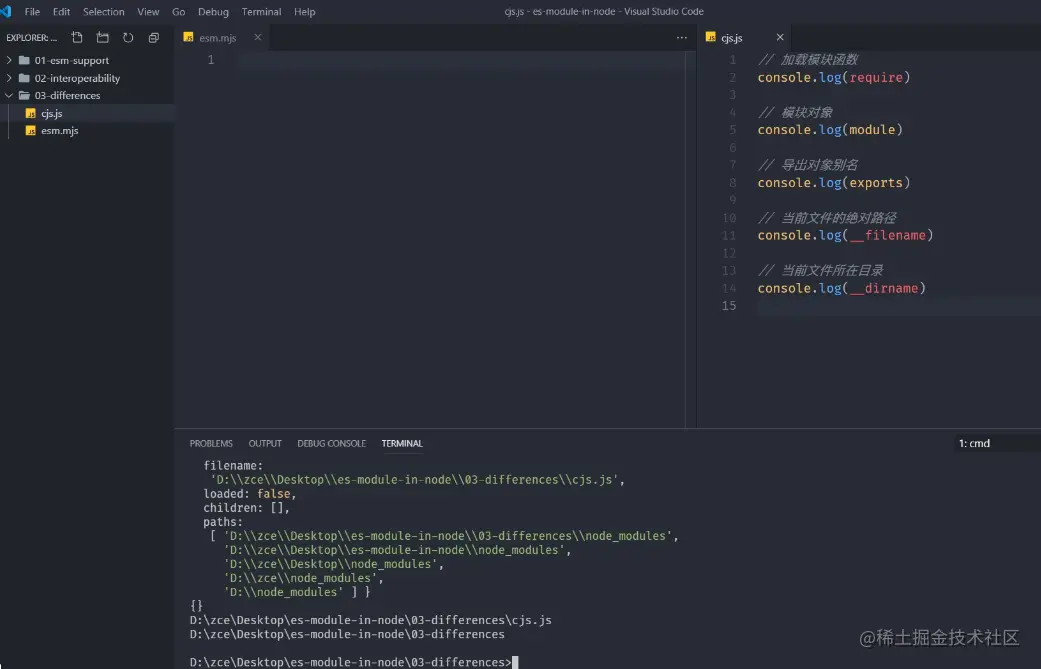Open the Selection menu
Image resolution: width=1041 pixels, height=669 pixels.
104,12
